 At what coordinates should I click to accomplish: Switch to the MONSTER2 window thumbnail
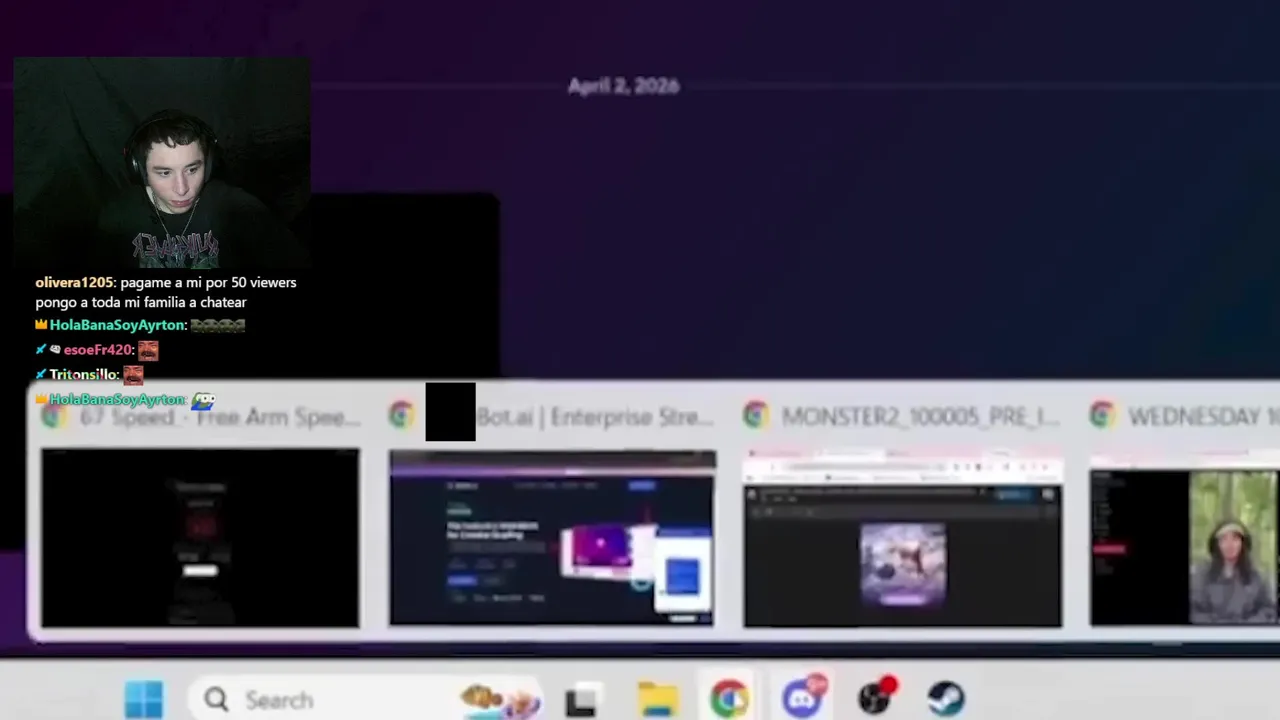tap(903, 540)
